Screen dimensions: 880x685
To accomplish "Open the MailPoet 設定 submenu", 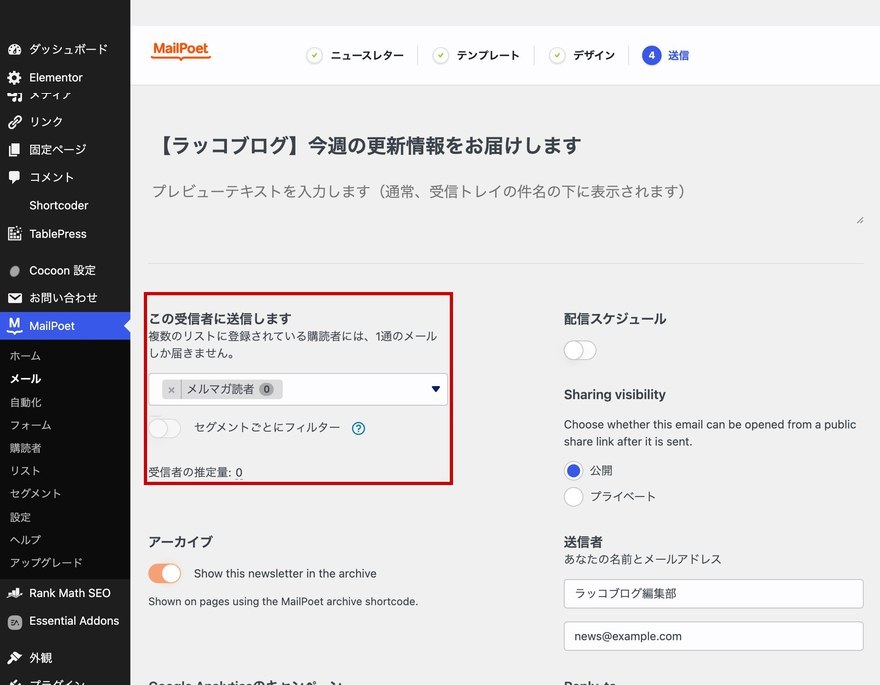I will [20, 517].
